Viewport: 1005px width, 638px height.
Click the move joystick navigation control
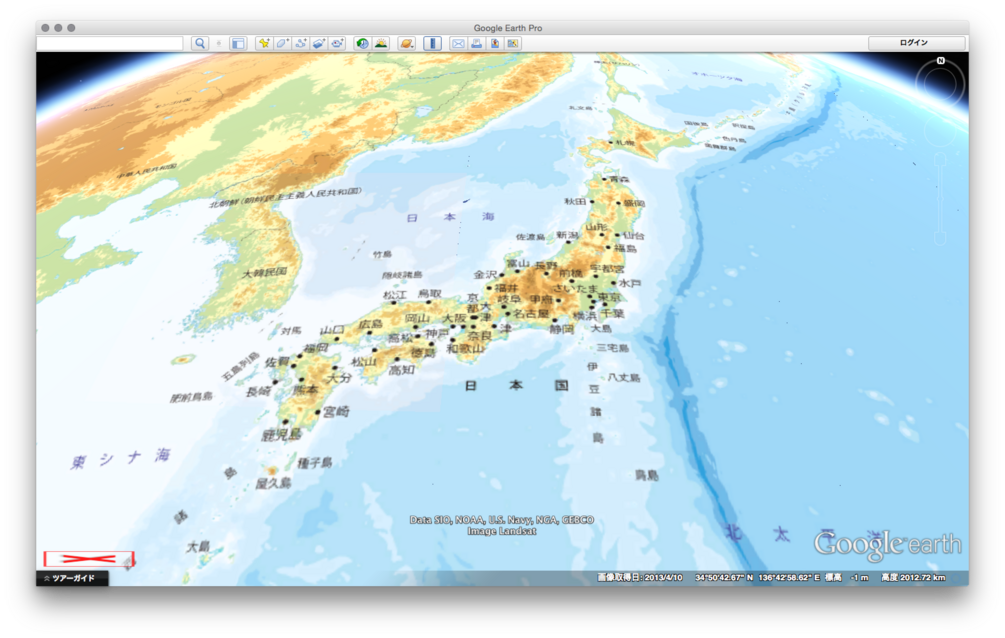pyautogui.click(x=940, y=132)
